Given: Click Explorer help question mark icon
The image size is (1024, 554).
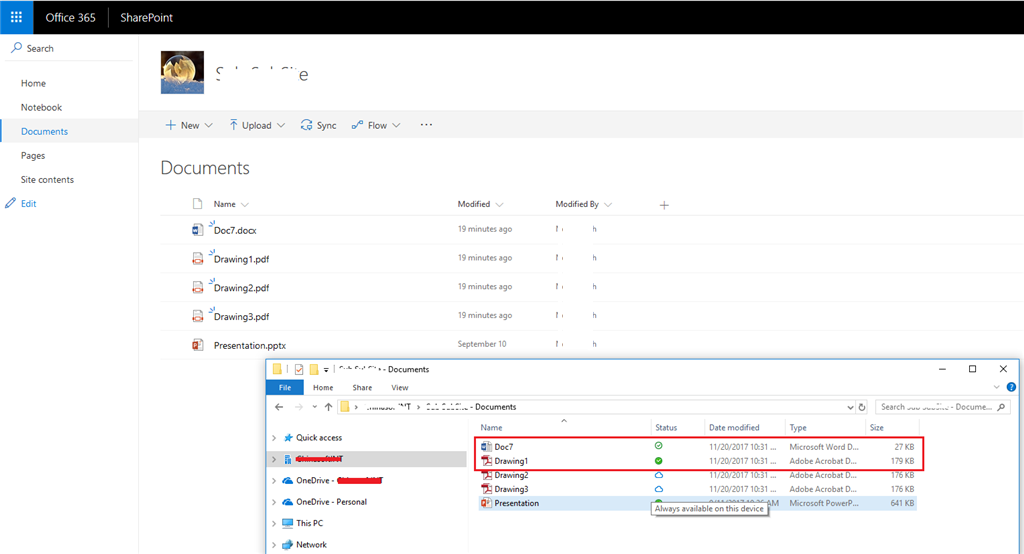Looking at the screenshot, I should pos(1011,387).
